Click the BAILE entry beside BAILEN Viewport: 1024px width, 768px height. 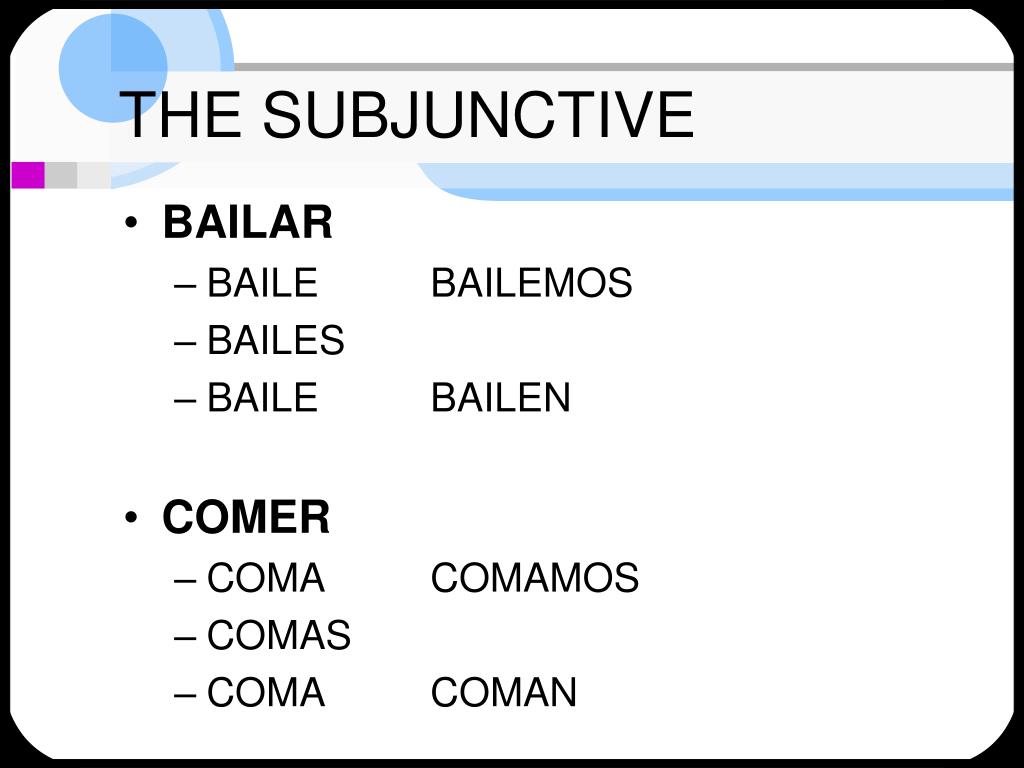(x=263, y=398)
